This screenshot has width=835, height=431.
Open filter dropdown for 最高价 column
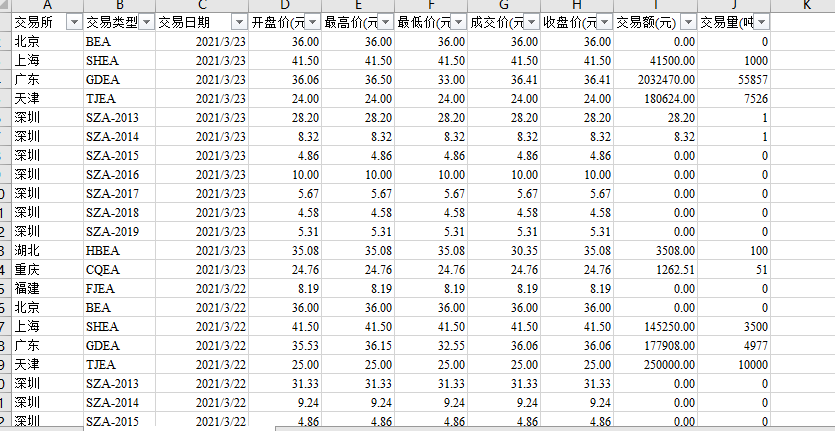pyautogui.click(x=386, y=22)
